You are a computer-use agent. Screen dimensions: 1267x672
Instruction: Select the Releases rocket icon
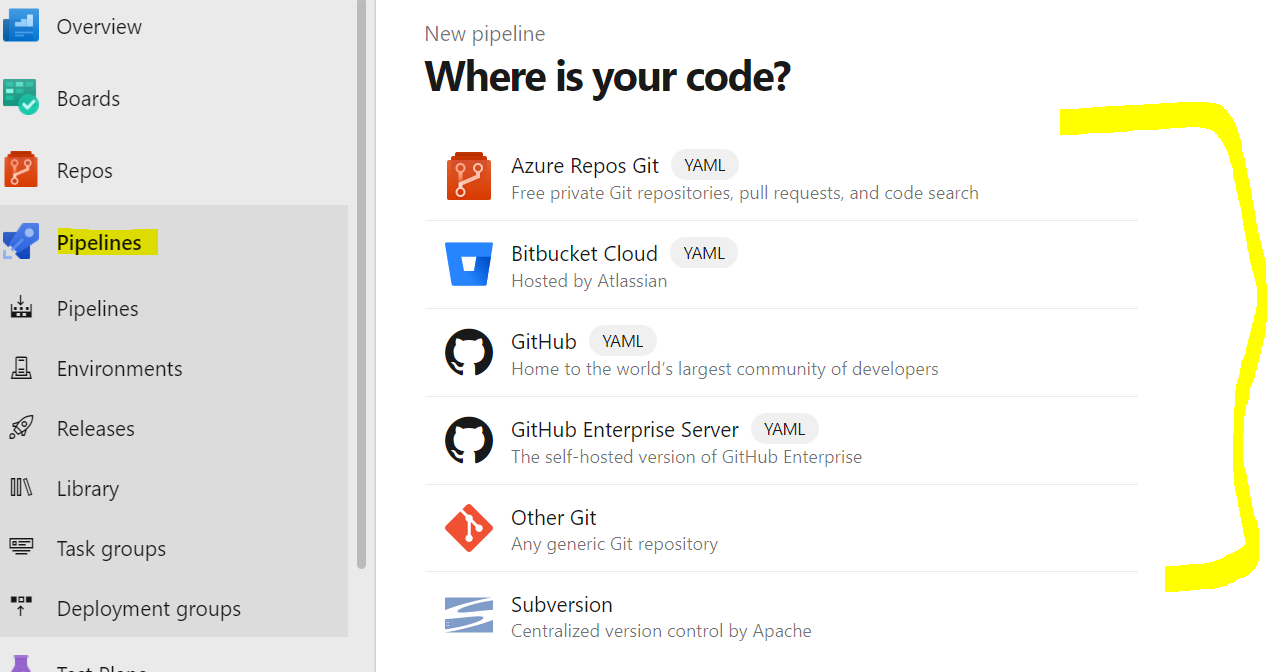pyautogui.click(x=21, y=428)
